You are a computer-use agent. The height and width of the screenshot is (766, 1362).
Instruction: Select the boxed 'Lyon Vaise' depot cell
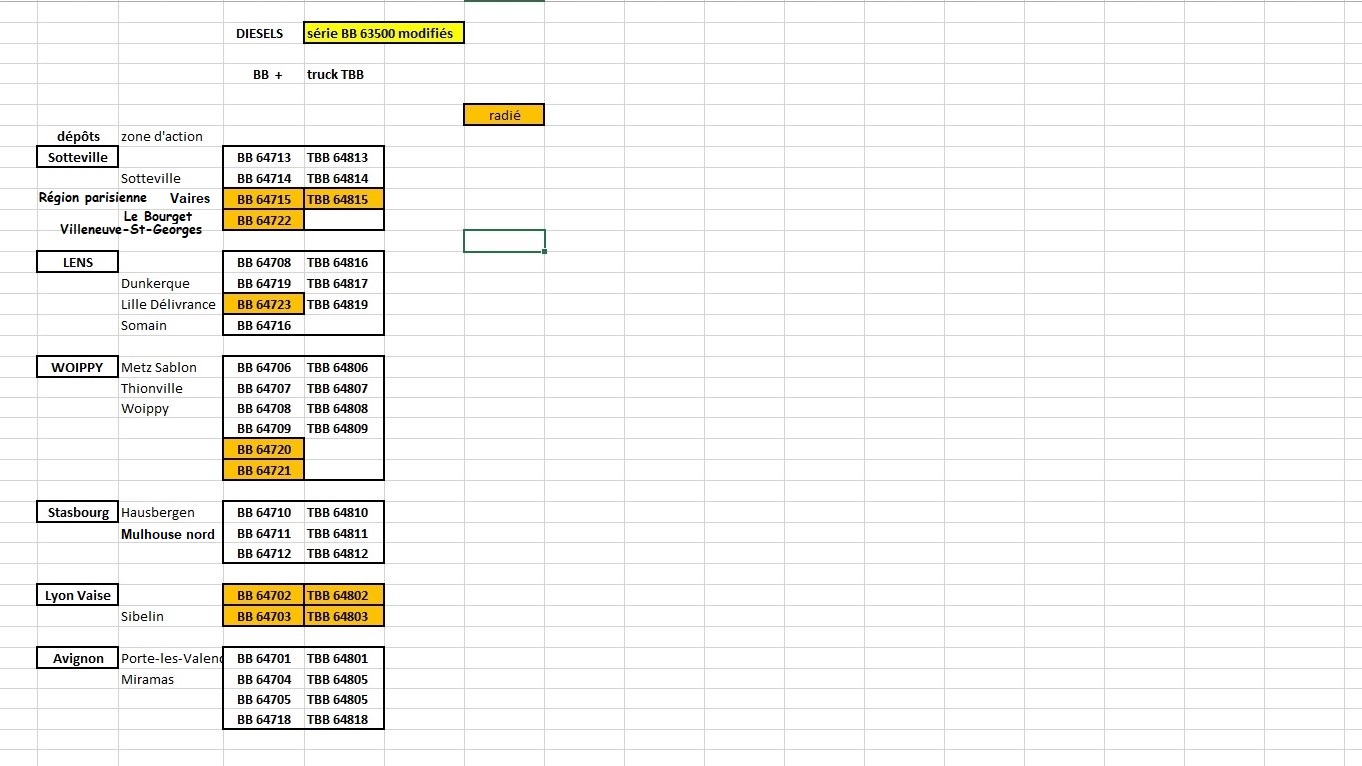[78, 595]
